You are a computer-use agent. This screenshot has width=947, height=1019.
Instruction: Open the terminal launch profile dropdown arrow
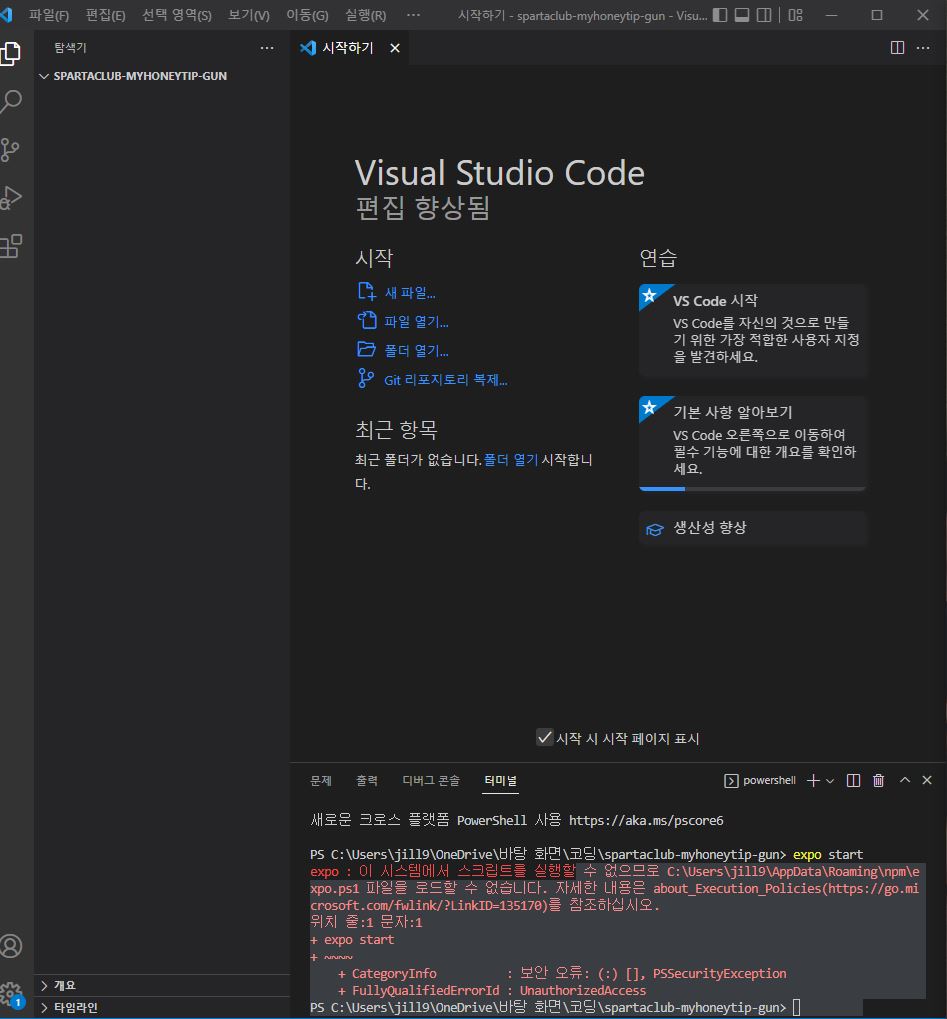[830, 781]
